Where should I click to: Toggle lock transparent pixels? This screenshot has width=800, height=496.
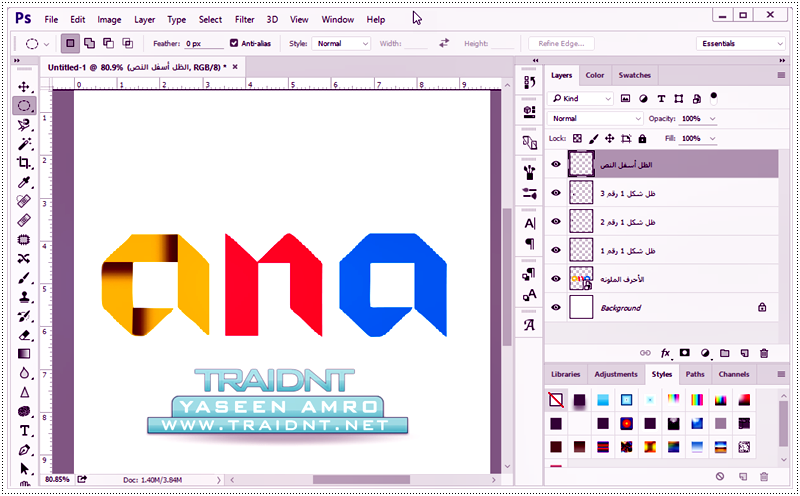click(x=577, y=138)
